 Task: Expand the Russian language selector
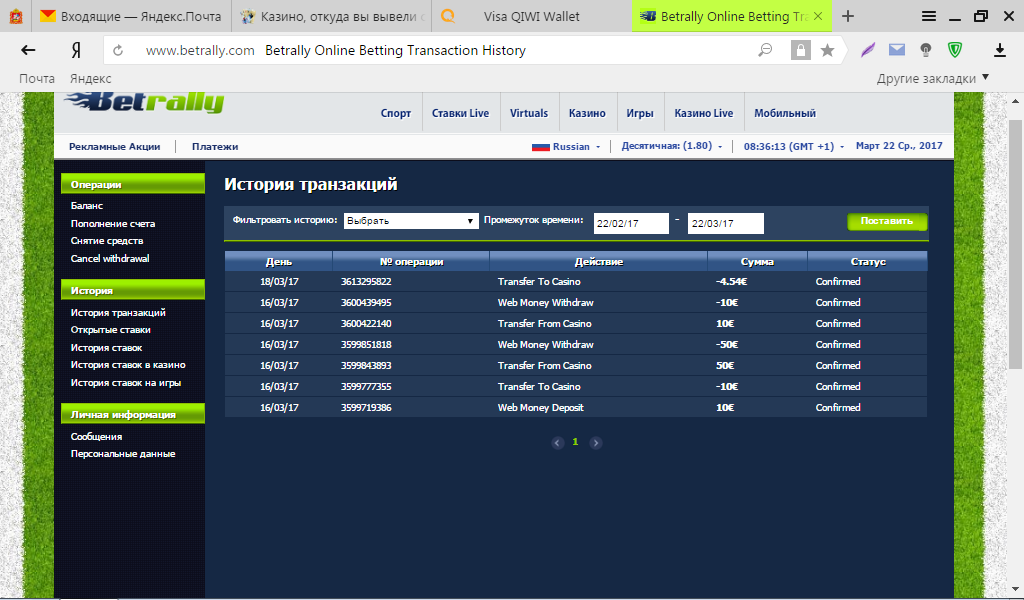566,146
